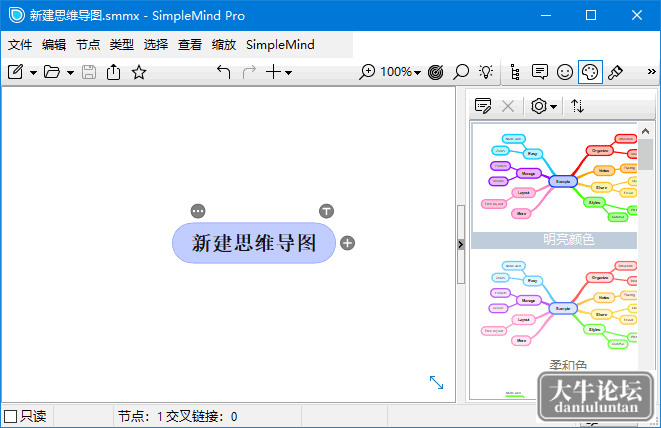Select the 新建思维导图 central node

click(x=254, y=243)
